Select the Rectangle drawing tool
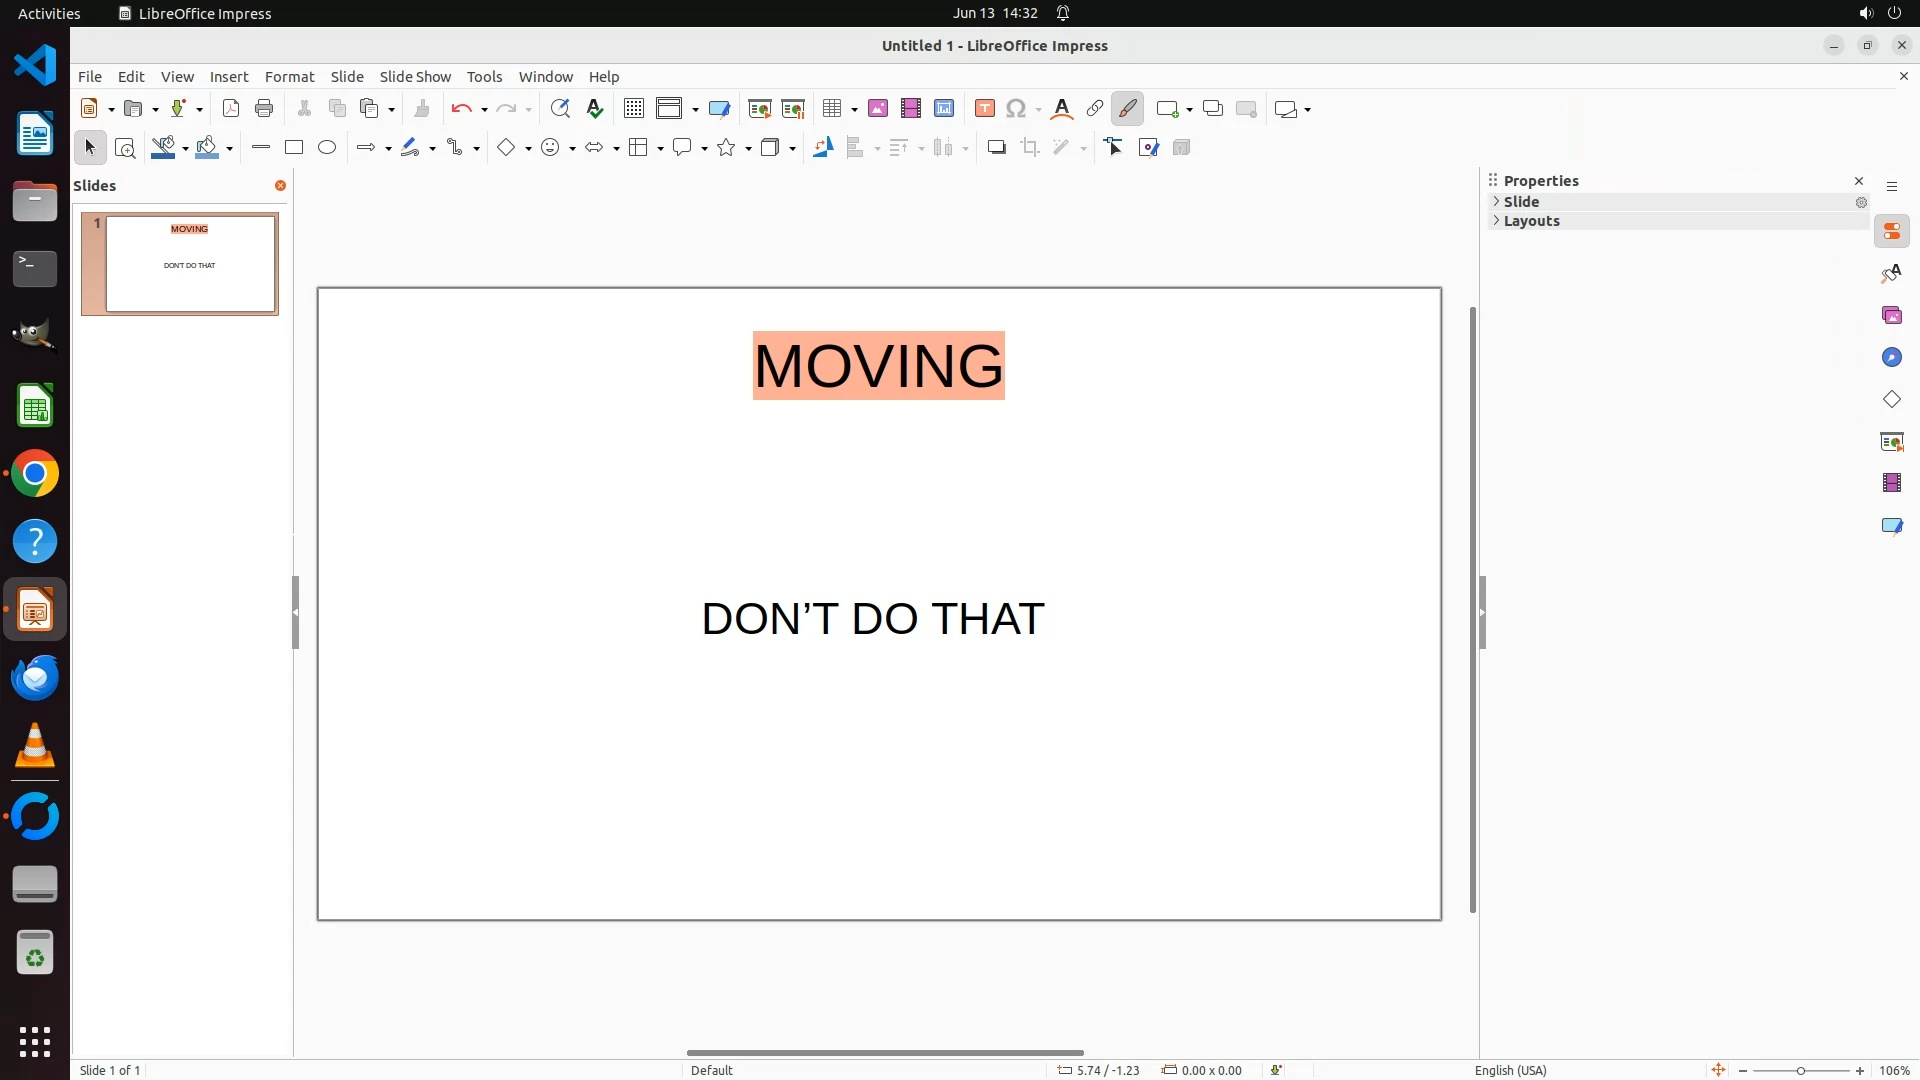This screenshot has width=1920, height=1080. coord(294,148)
